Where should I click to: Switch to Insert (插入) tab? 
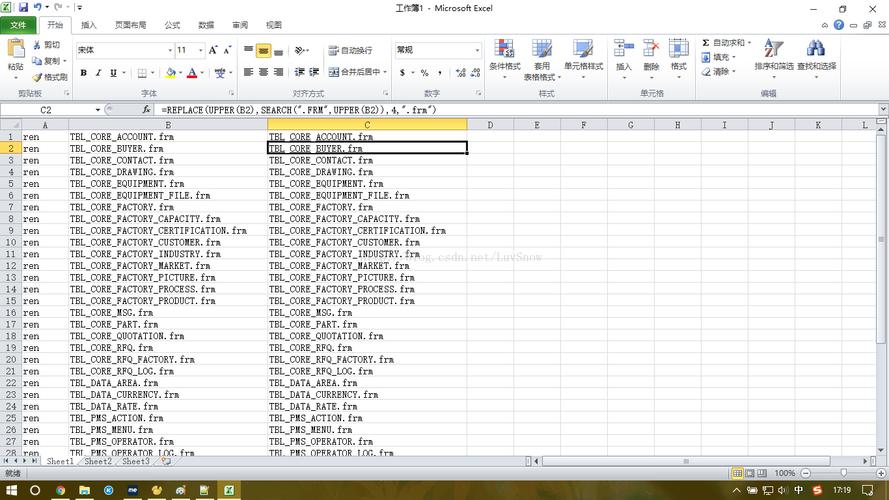point(88,25)
